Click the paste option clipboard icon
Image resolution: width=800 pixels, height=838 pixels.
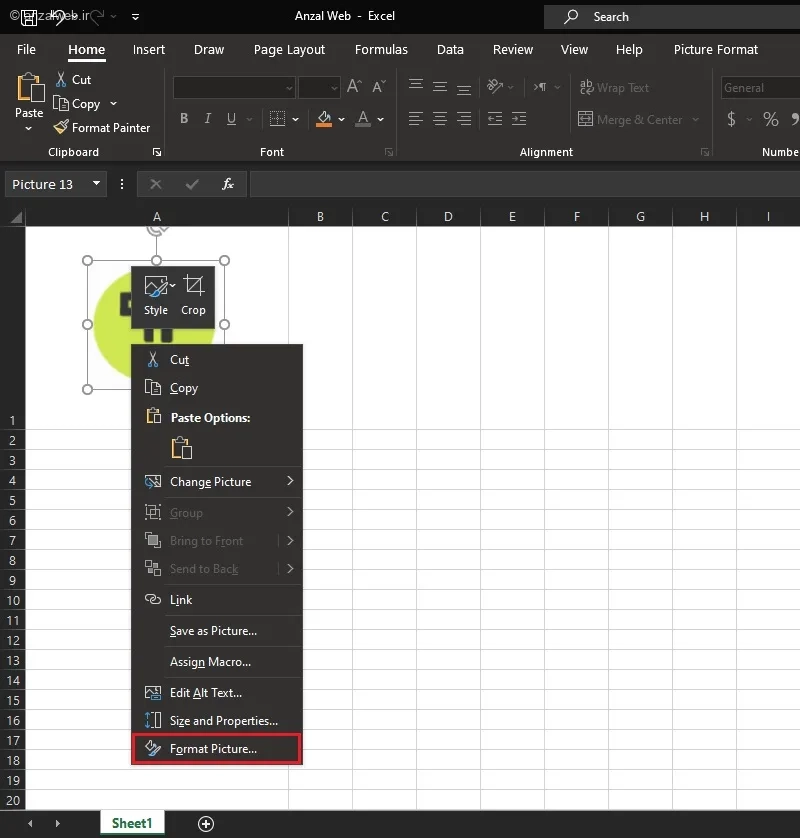[x=181, y=448]
